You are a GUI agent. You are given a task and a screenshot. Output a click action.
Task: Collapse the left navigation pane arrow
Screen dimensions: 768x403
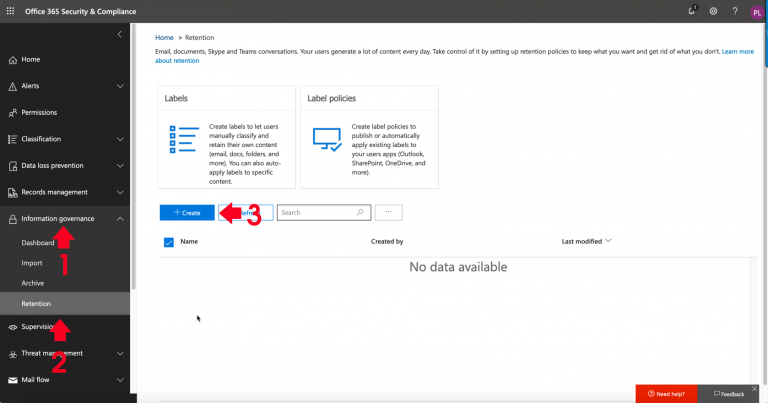(x=120, y=34)
